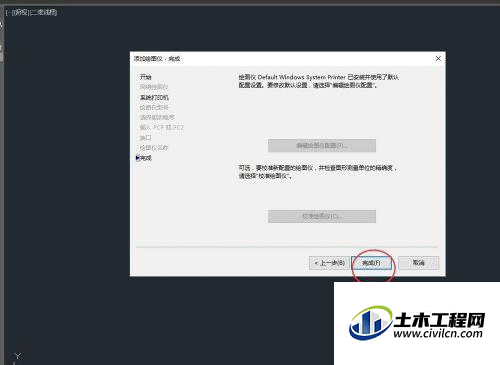Viewport: 500px width, 365px height.
Task: Select the 系统打印机 step in wizard list
Action: click(154, 97)
